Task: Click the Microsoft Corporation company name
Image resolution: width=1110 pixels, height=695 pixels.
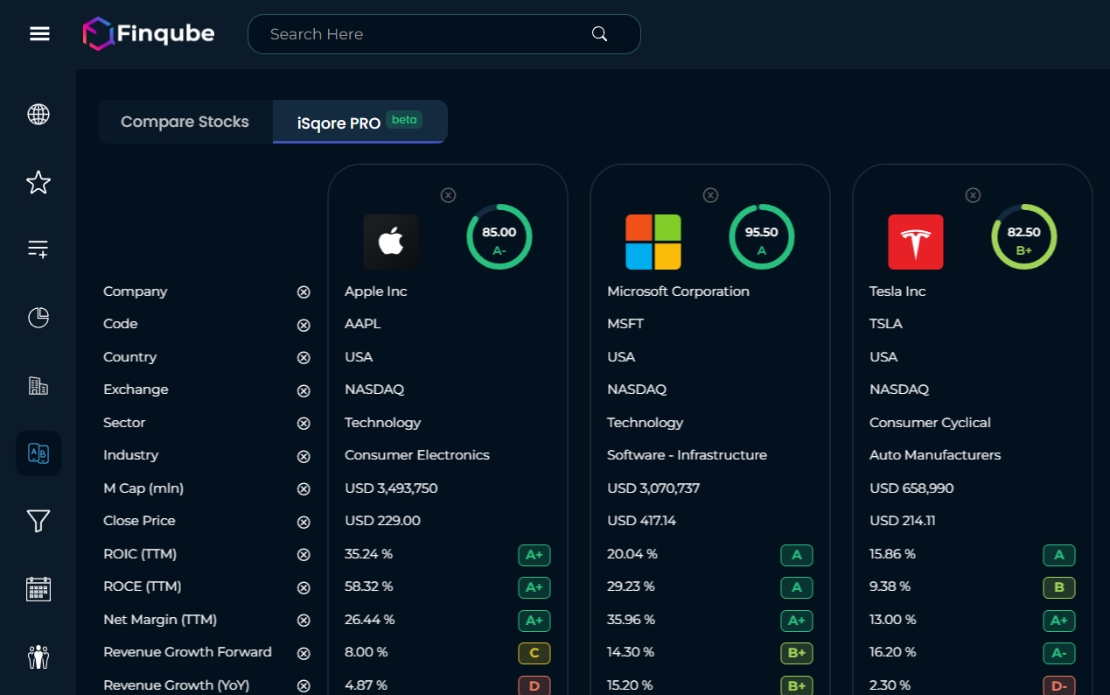Action: [678, 292]
